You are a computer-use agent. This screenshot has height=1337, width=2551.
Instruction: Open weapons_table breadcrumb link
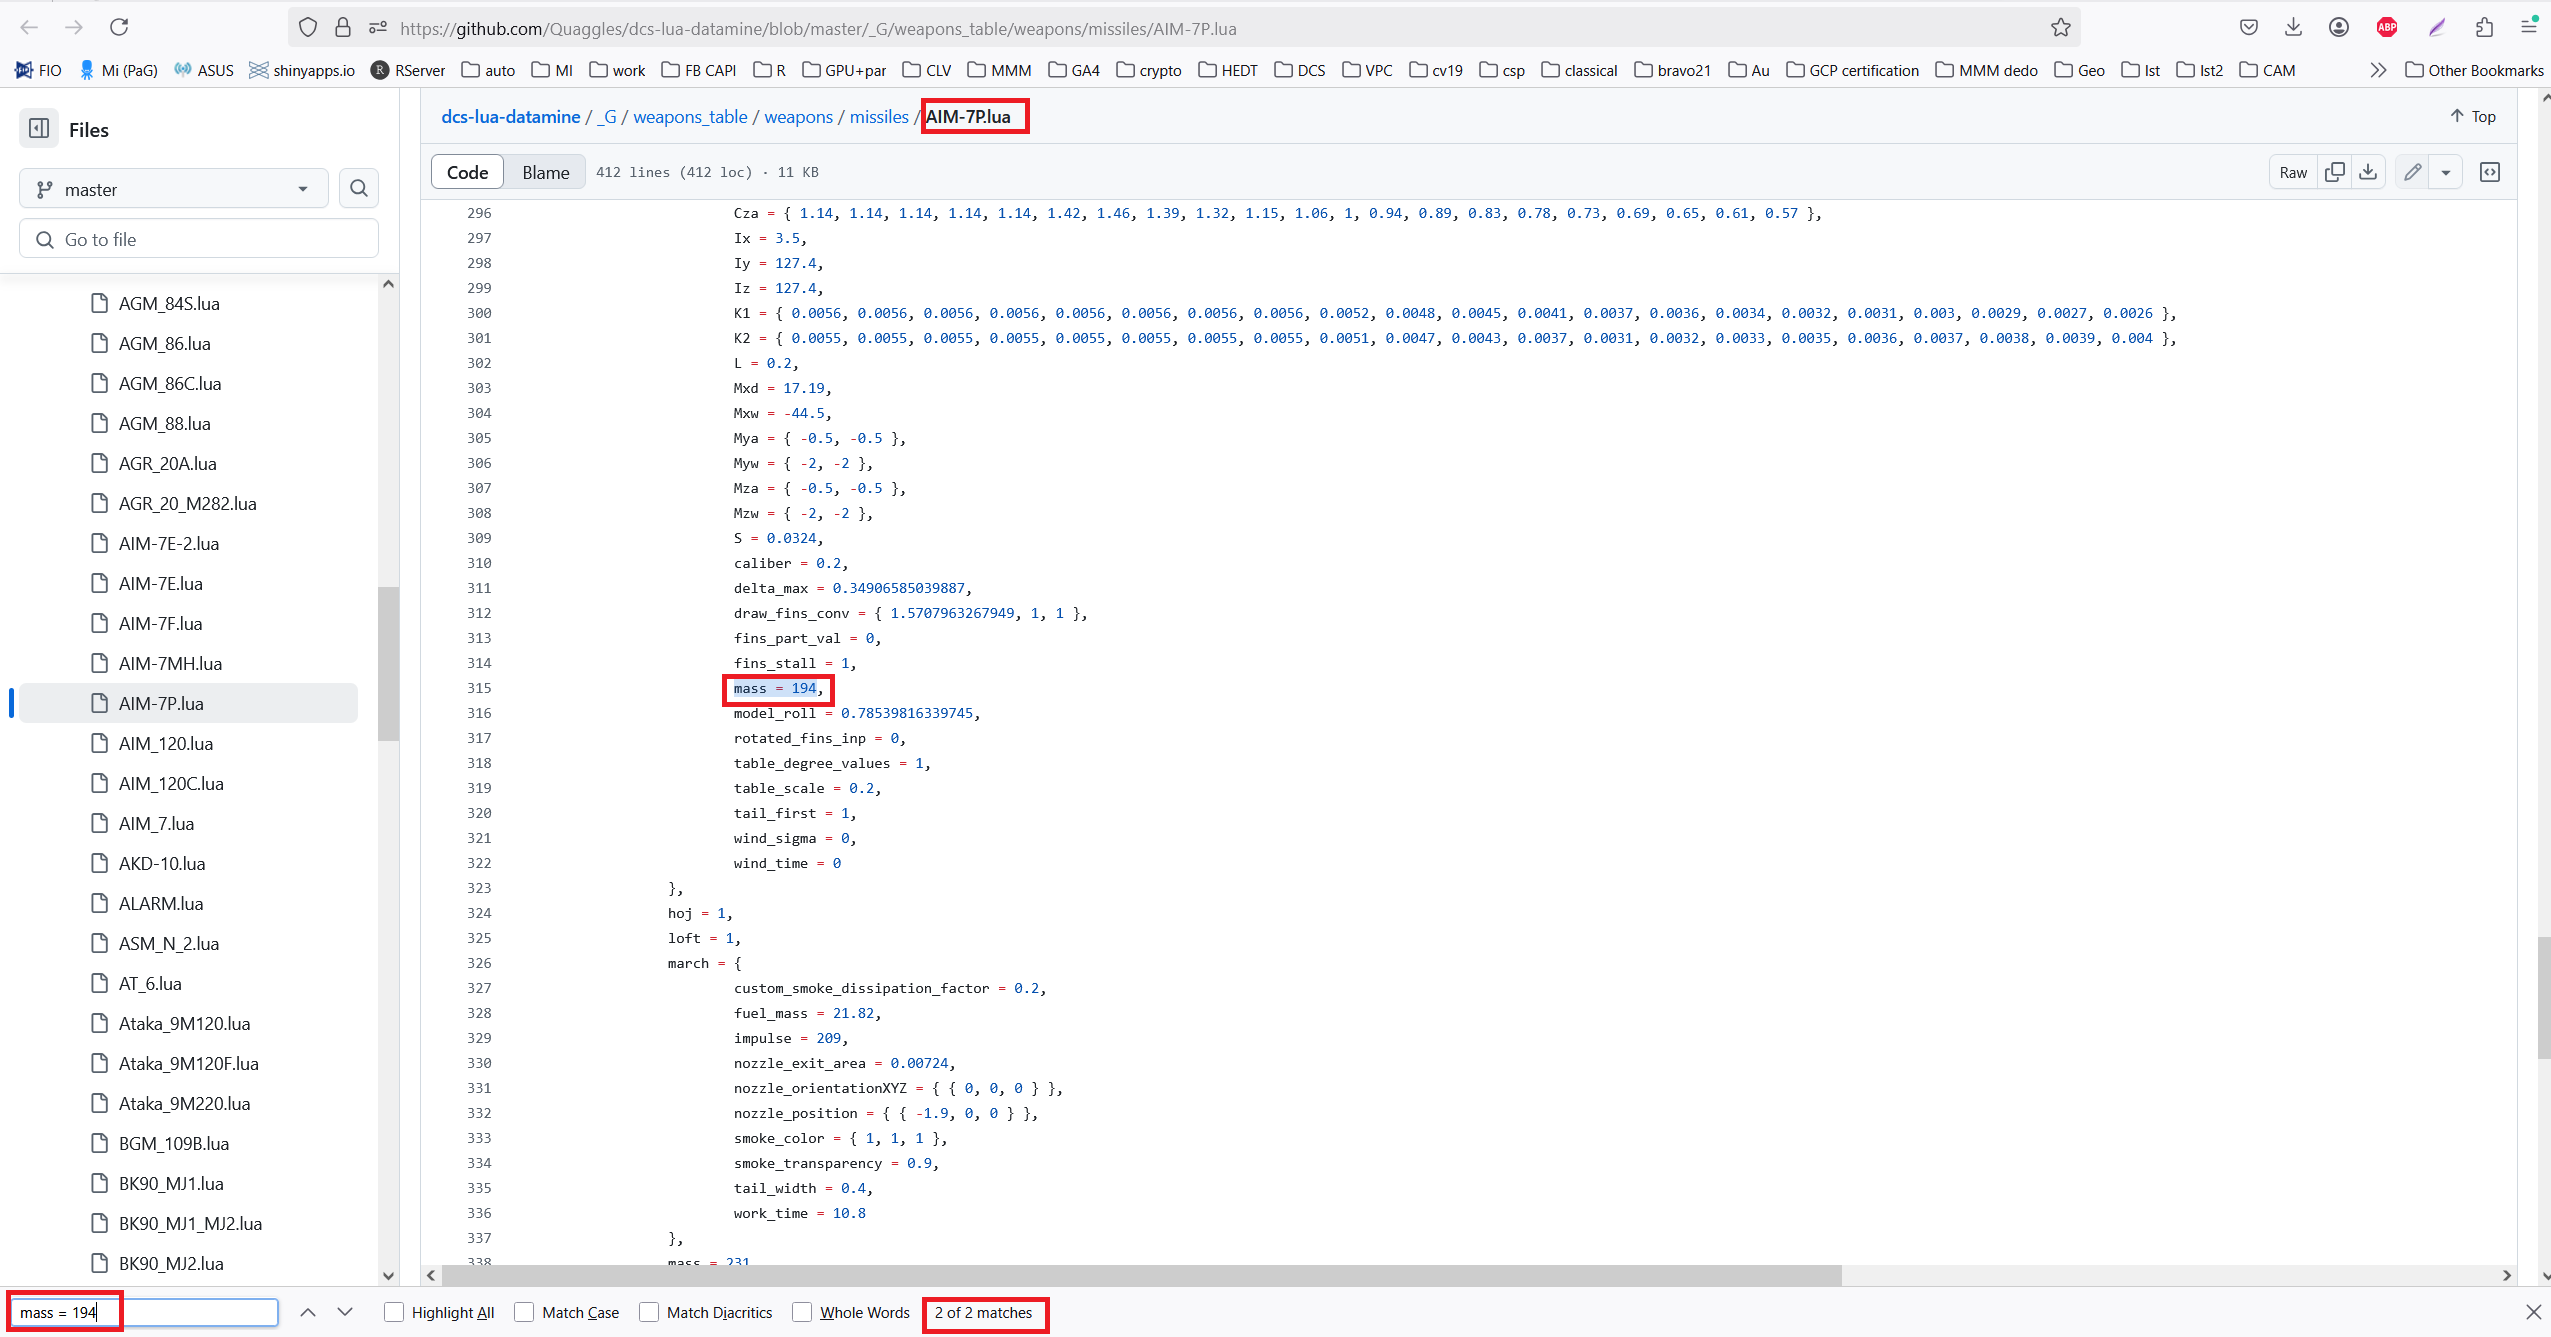pos(690,116)
